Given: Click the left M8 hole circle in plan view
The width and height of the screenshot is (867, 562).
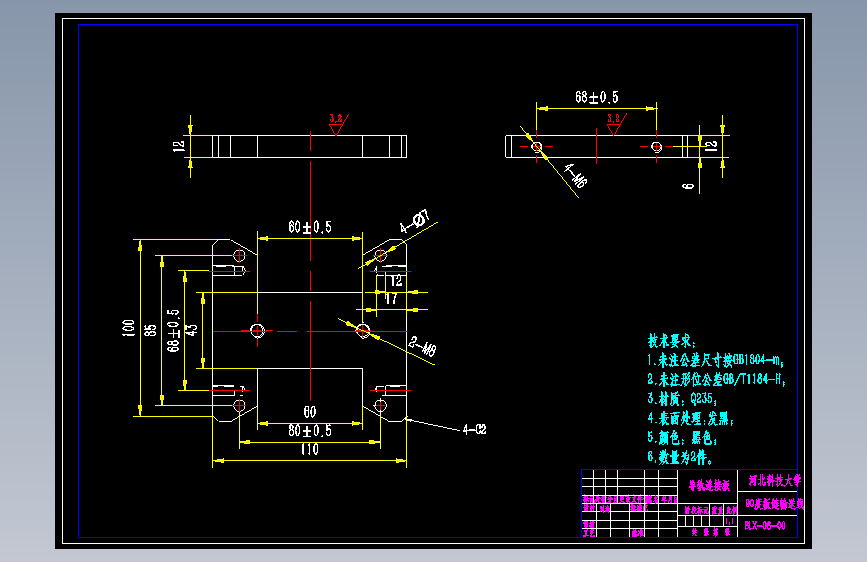Looking at the screenshot, I should coord(258,331).
